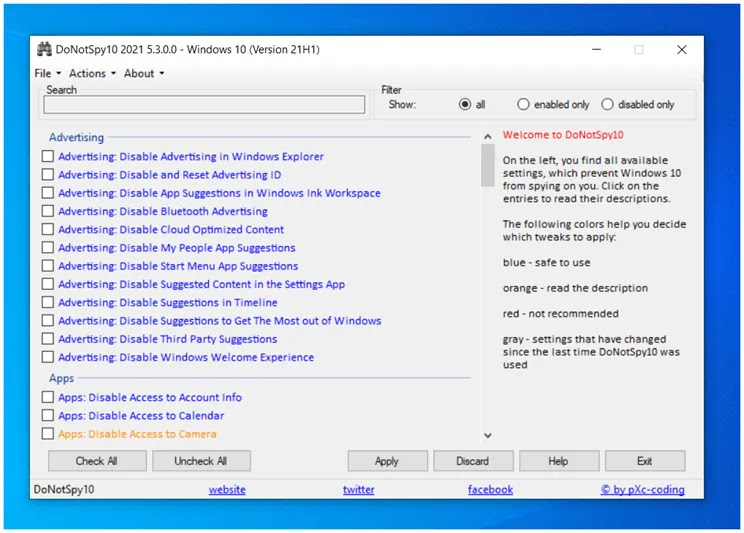Viewport: 744px width, 533px height.
Task: Click the Help button
Action: click(559, 461)
